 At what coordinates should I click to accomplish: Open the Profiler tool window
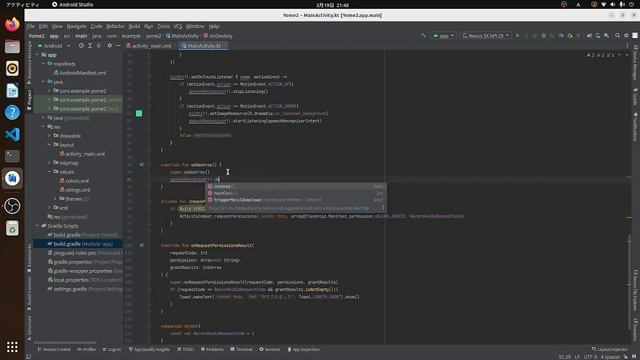pyautogui.click(x=87, y=349)
